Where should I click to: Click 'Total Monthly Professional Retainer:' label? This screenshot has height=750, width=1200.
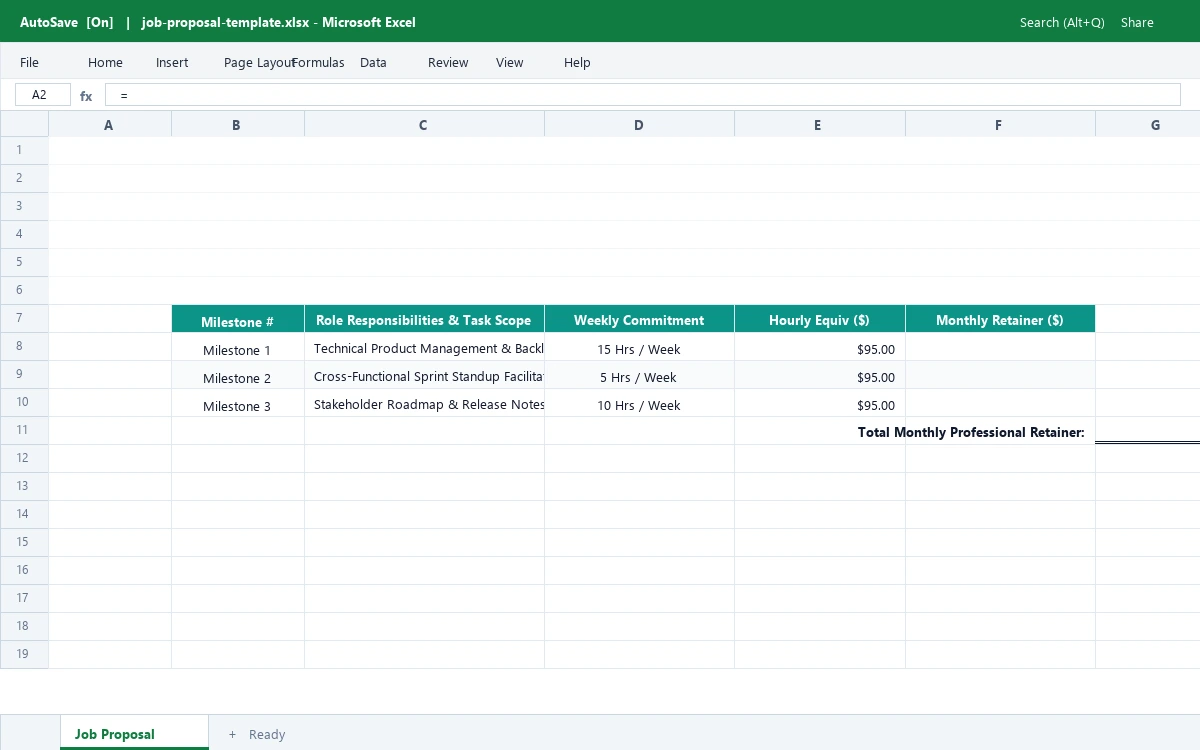pyautogui.click(x=971, y=432)
